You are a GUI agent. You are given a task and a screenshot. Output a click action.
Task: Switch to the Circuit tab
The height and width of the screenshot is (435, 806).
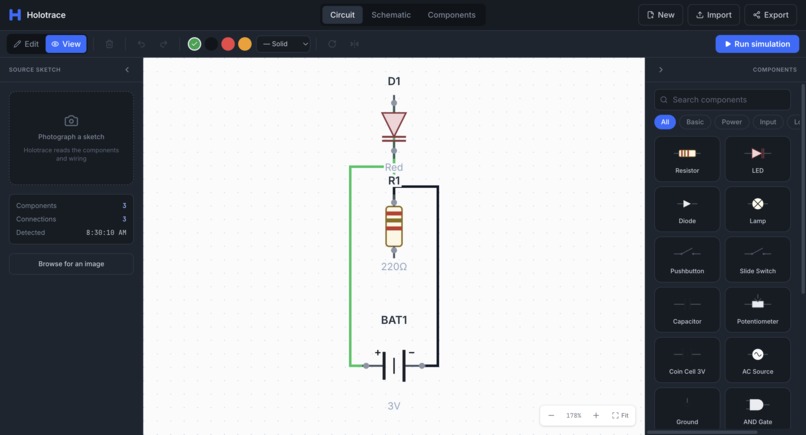pyautogui.click(x=342, y=15)
